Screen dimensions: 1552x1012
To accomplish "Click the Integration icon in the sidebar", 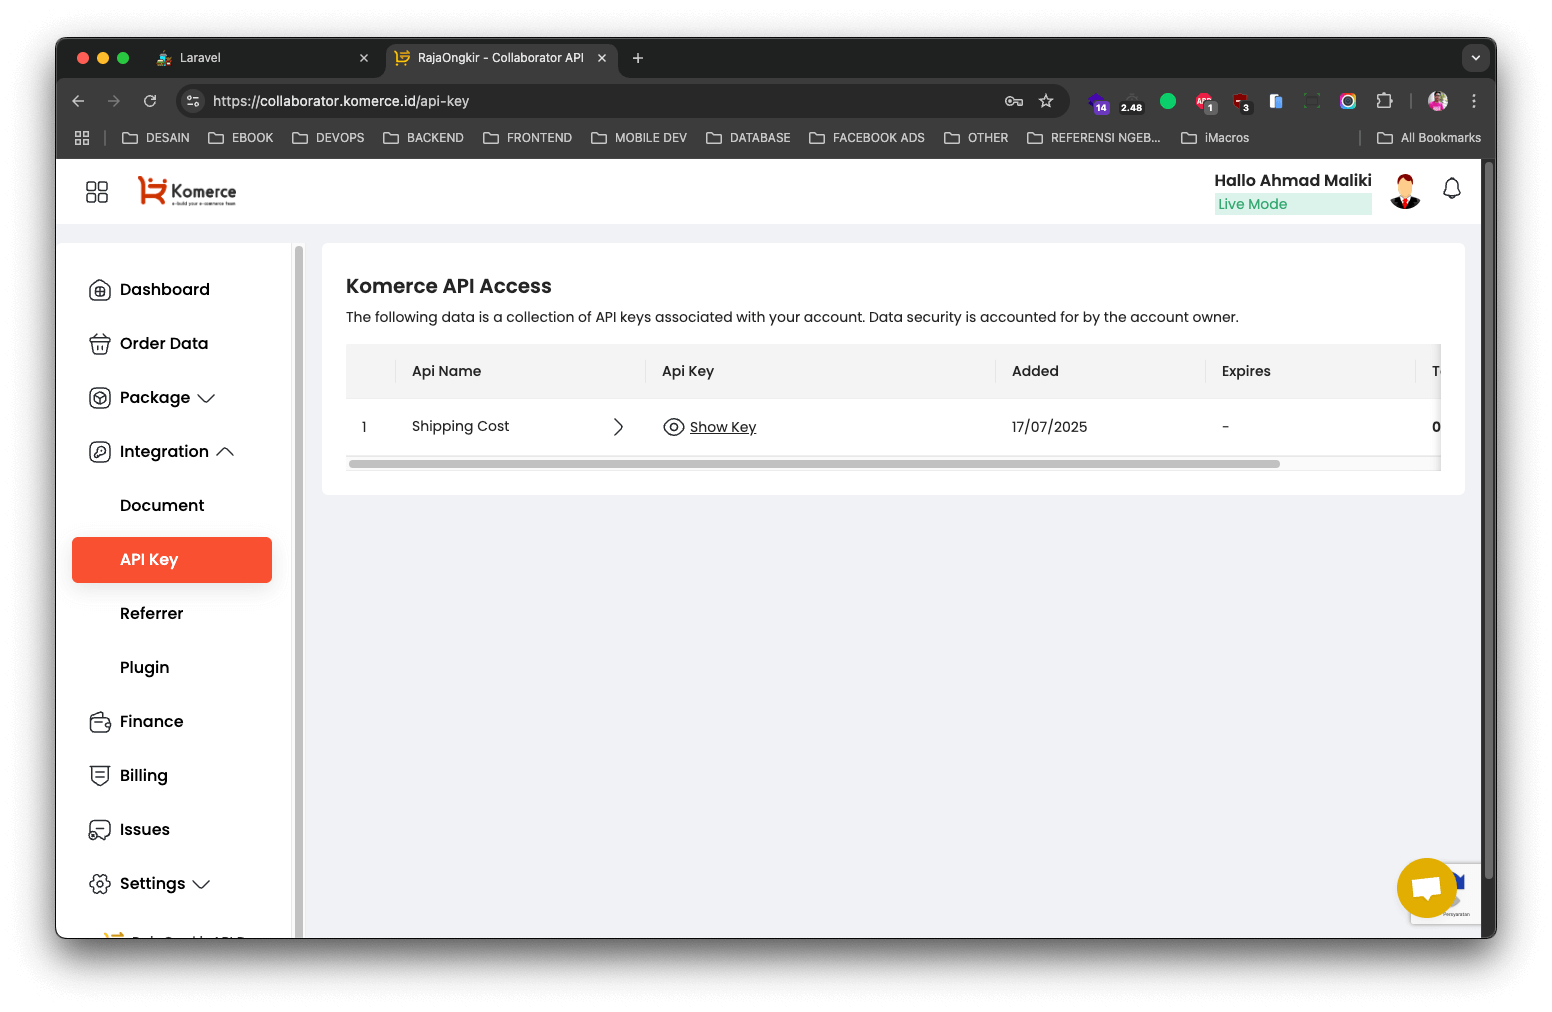I will coord(100,452).
